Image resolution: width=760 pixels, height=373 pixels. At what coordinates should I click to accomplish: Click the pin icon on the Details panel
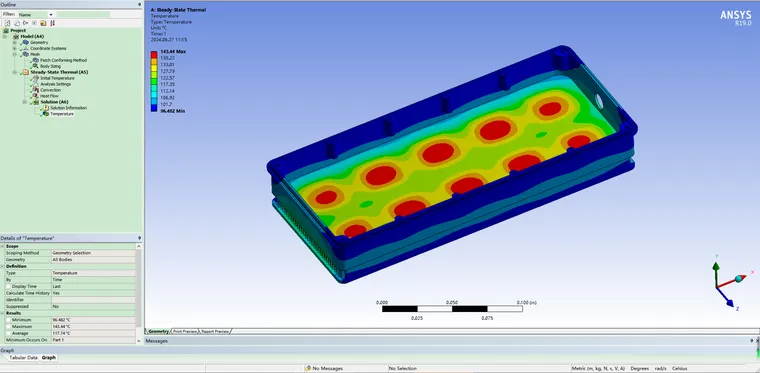coord(140,238)
